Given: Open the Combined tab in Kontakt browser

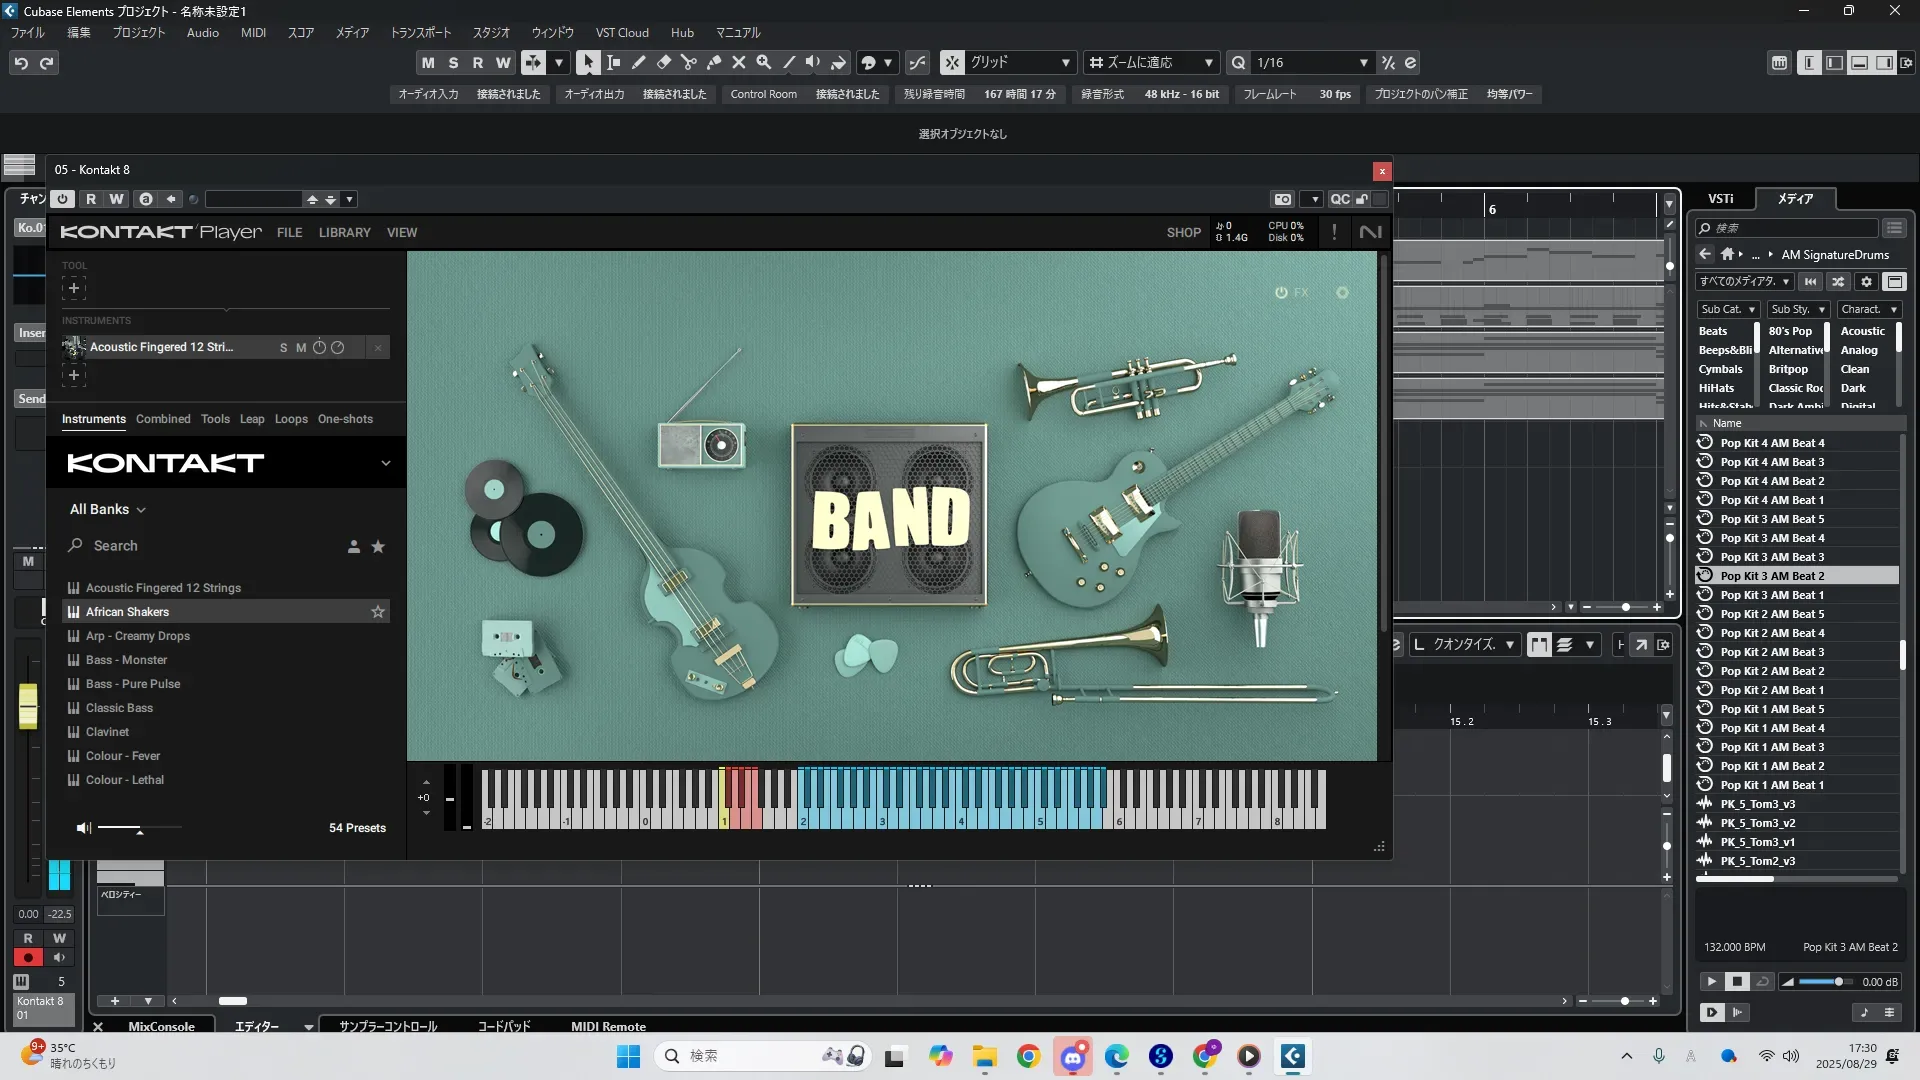Looking at the screenshot, I should pyautogui.click(x=163, y=419).
